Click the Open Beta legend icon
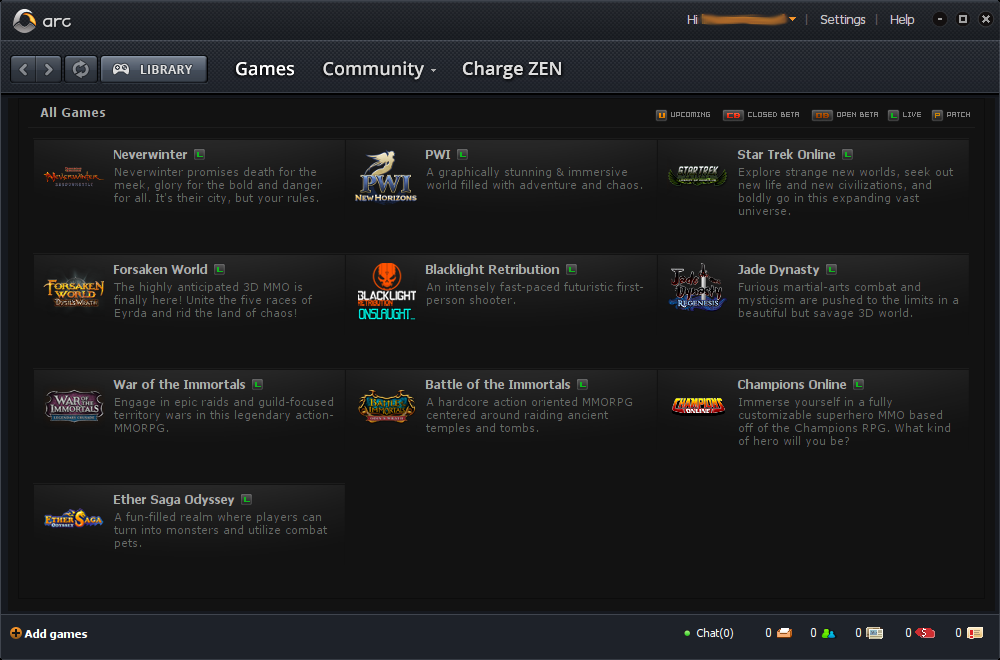1000x660 pixels. tap(821, 115)
